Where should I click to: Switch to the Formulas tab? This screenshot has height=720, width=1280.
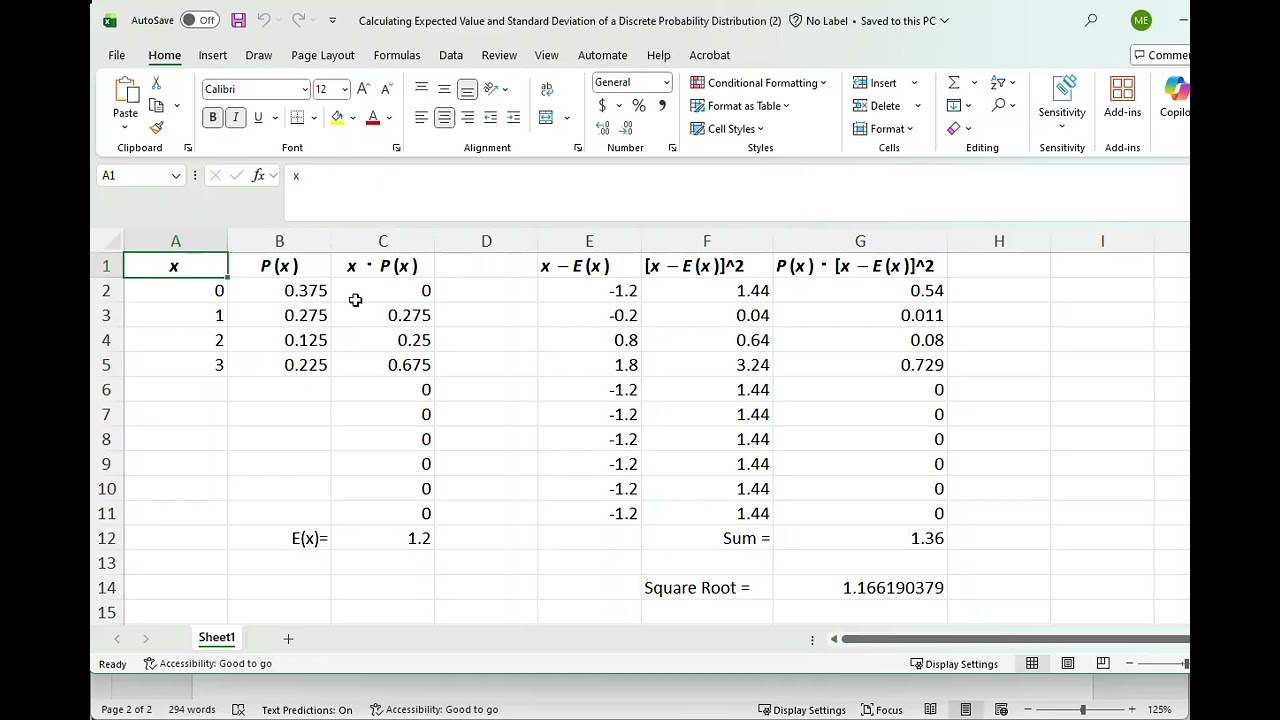coord(397,55)
